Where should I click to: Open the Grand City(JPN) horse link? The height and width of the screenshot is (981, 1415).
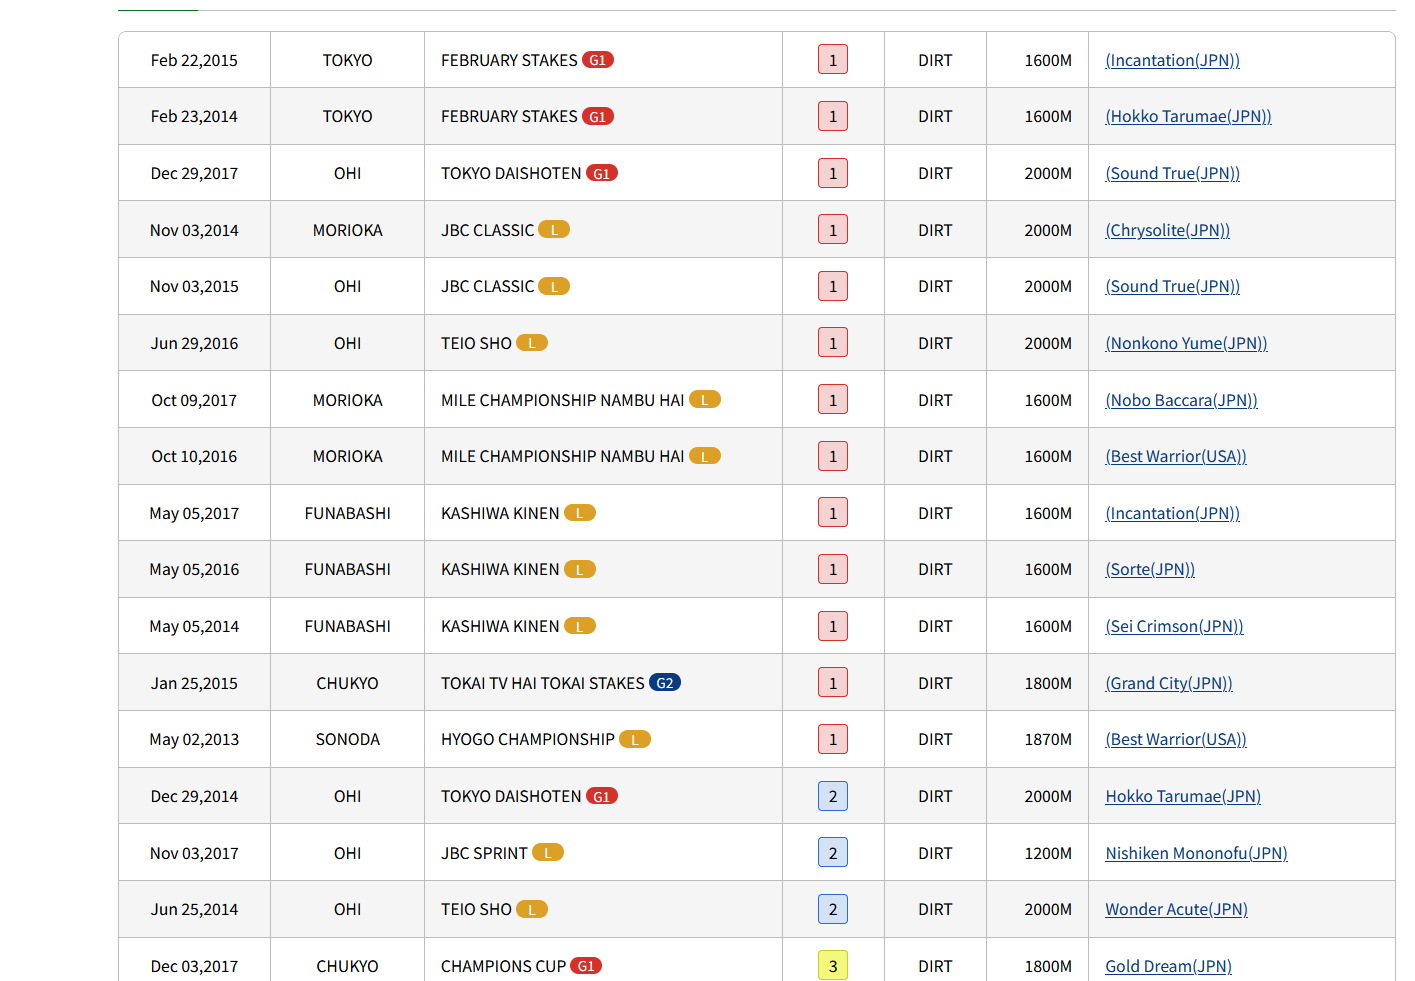tap(1169, 683)
